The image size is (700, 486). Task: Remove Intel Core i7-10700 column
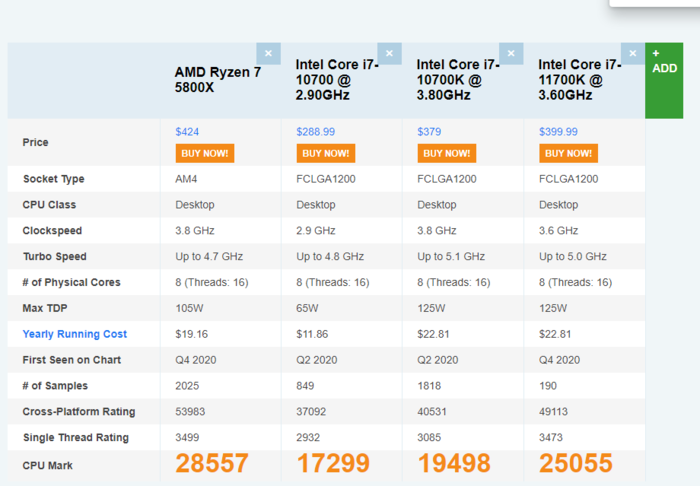coord(389,54)
